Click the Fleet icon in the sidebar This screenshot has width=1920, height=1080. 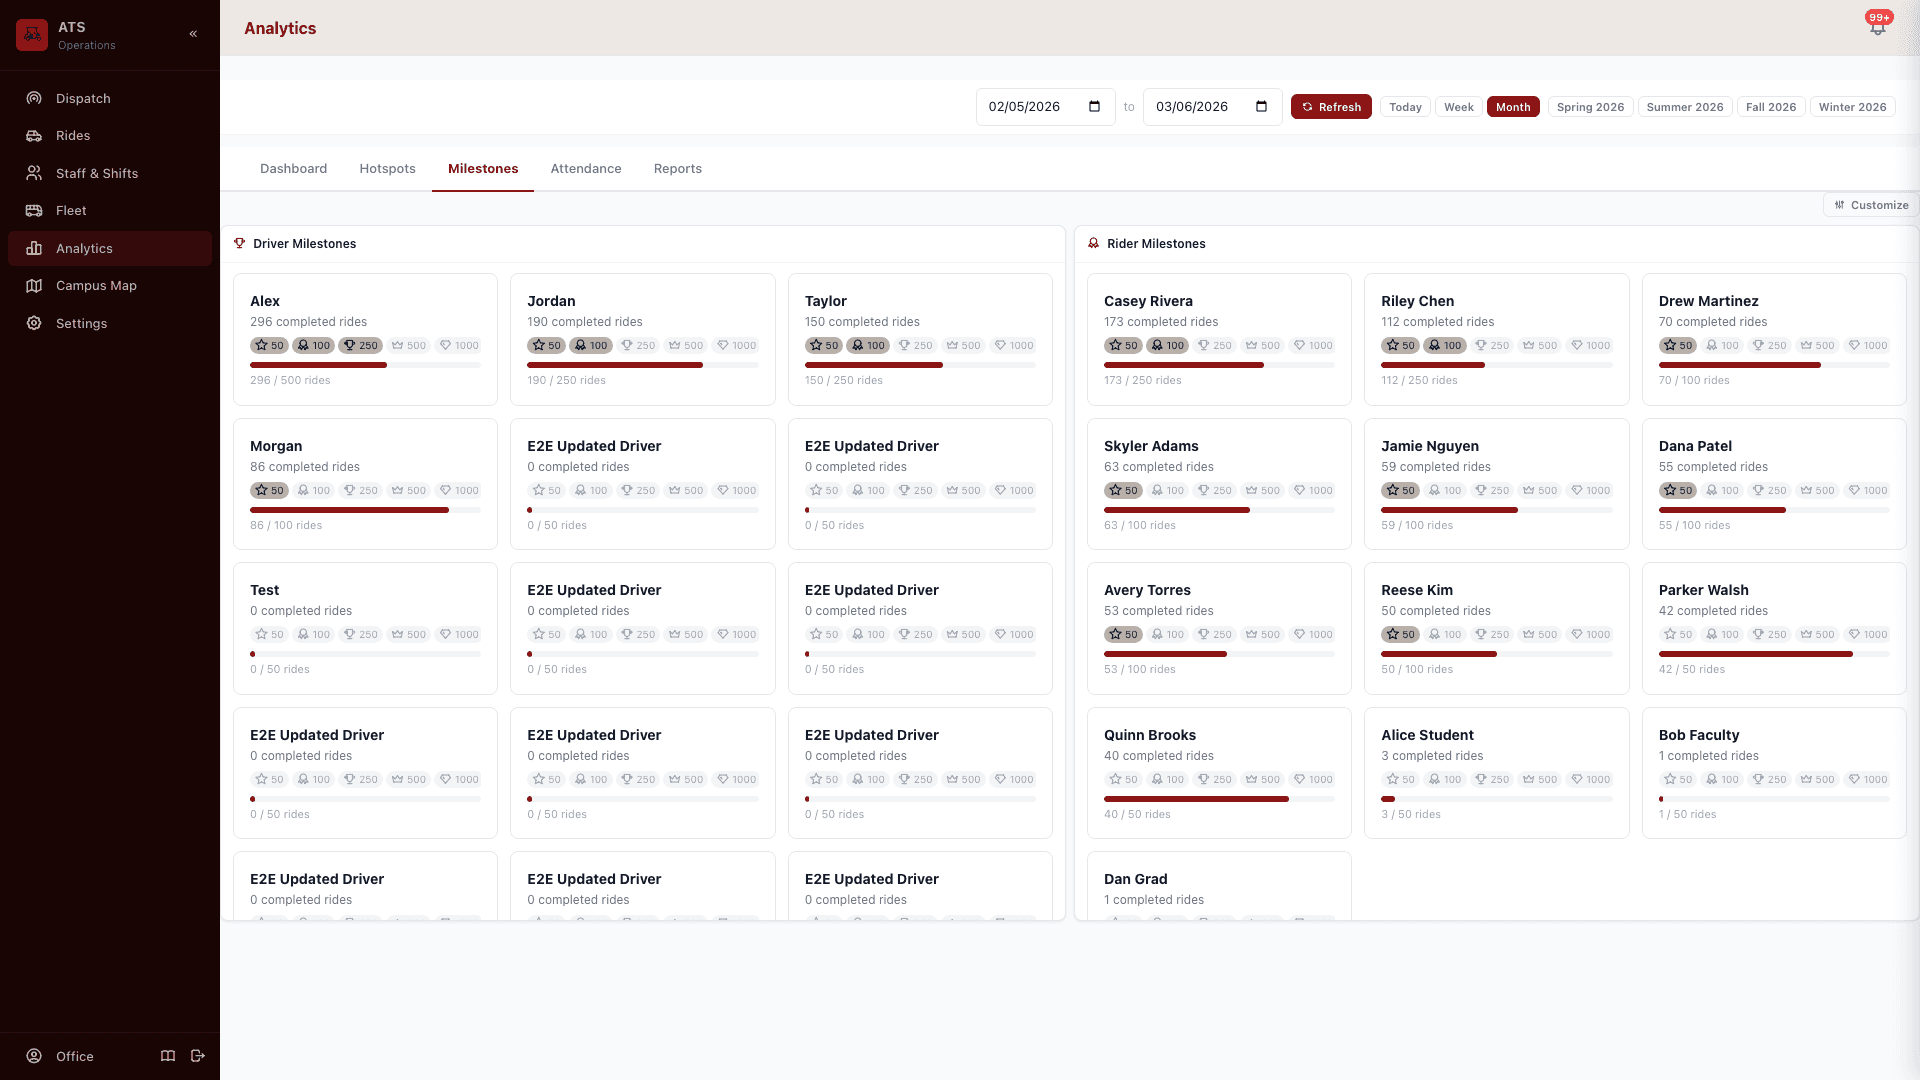coord(34,210)
